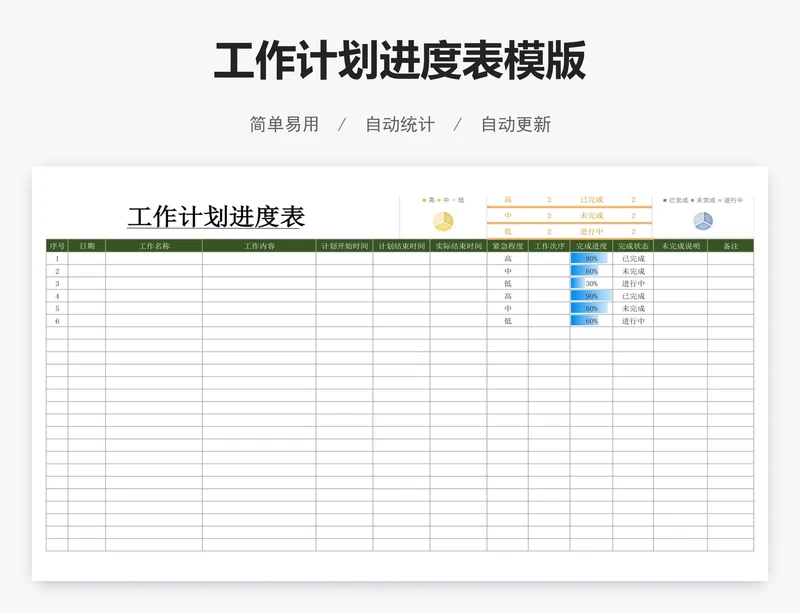Click the 计划结束时间 column header
Screen dimensions: 800x613
[x=402, y=246]
